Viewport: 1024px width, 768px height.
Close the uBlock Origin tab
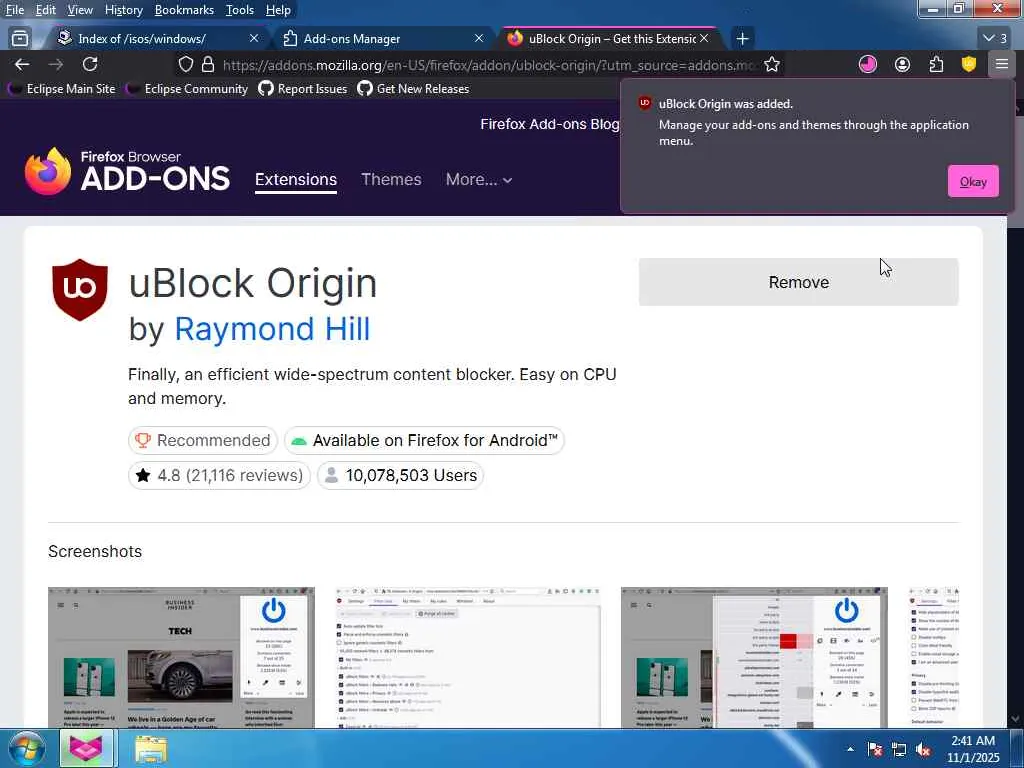(704, 39)
